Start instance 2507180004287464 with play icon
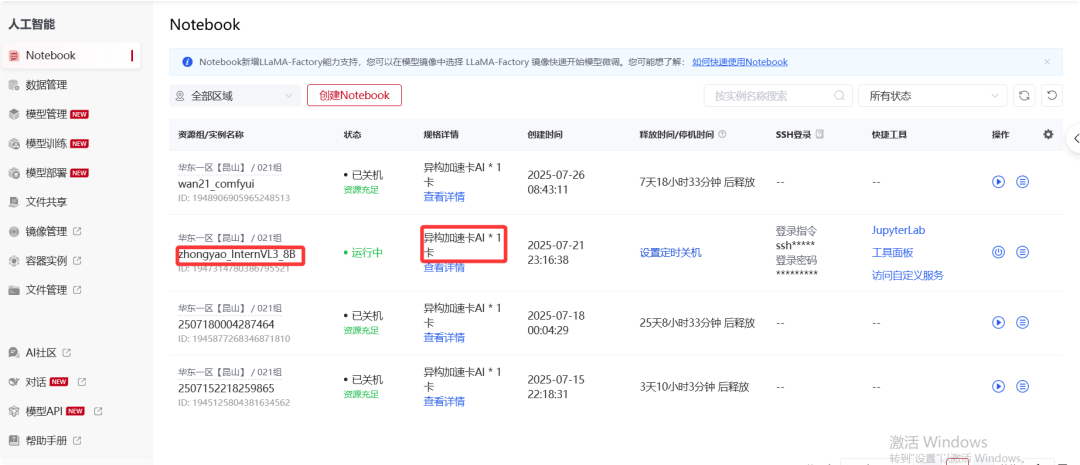Image resolution: width=1080 pixels, height=465 pixels. point(998,322)
